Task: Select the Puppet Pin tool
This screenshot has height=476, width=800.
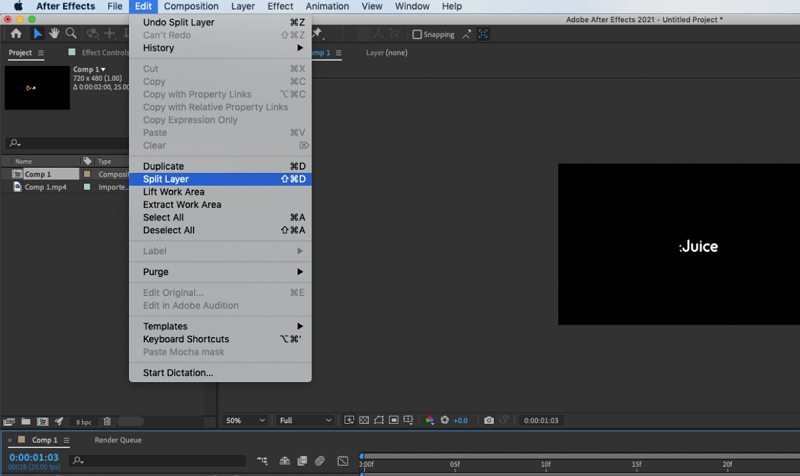Action: point(317,34)
